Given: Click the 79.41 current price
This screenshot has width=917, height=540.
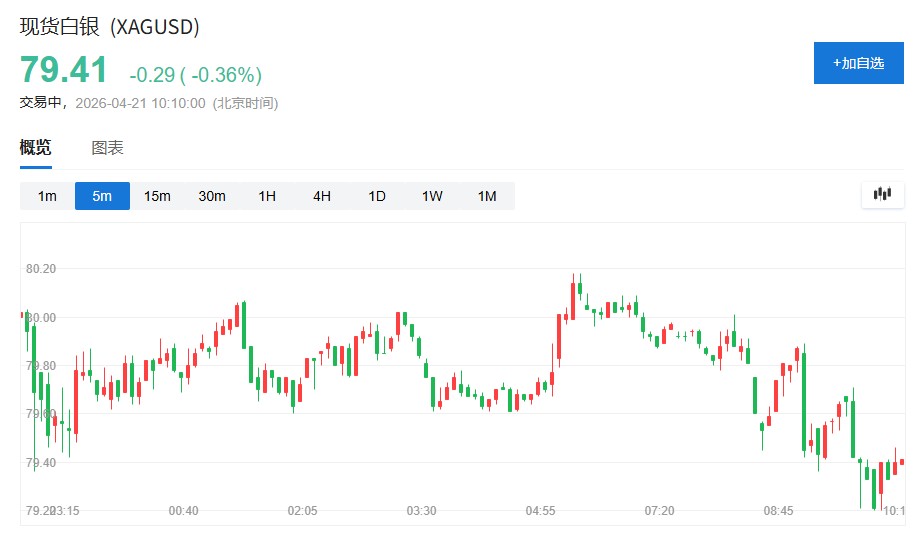Looking at the screenshot, I should pyautogui.click(x=63, y=71).
